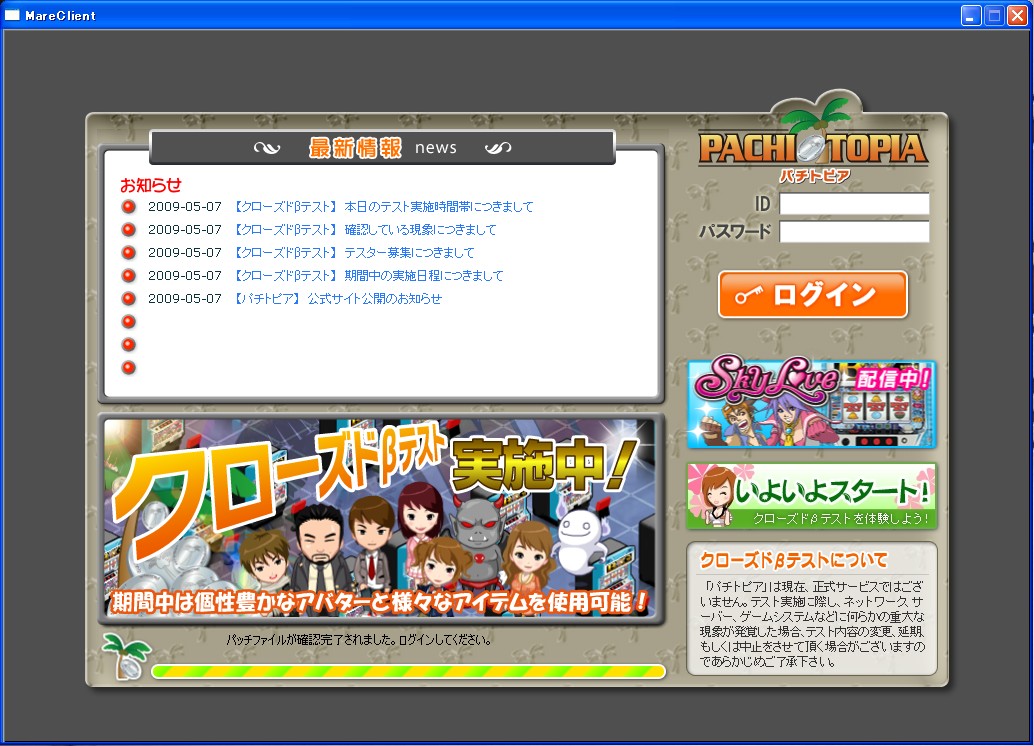
Task: Click the Sky Love 配信中 banner
Action: click(x=811, y=402)
